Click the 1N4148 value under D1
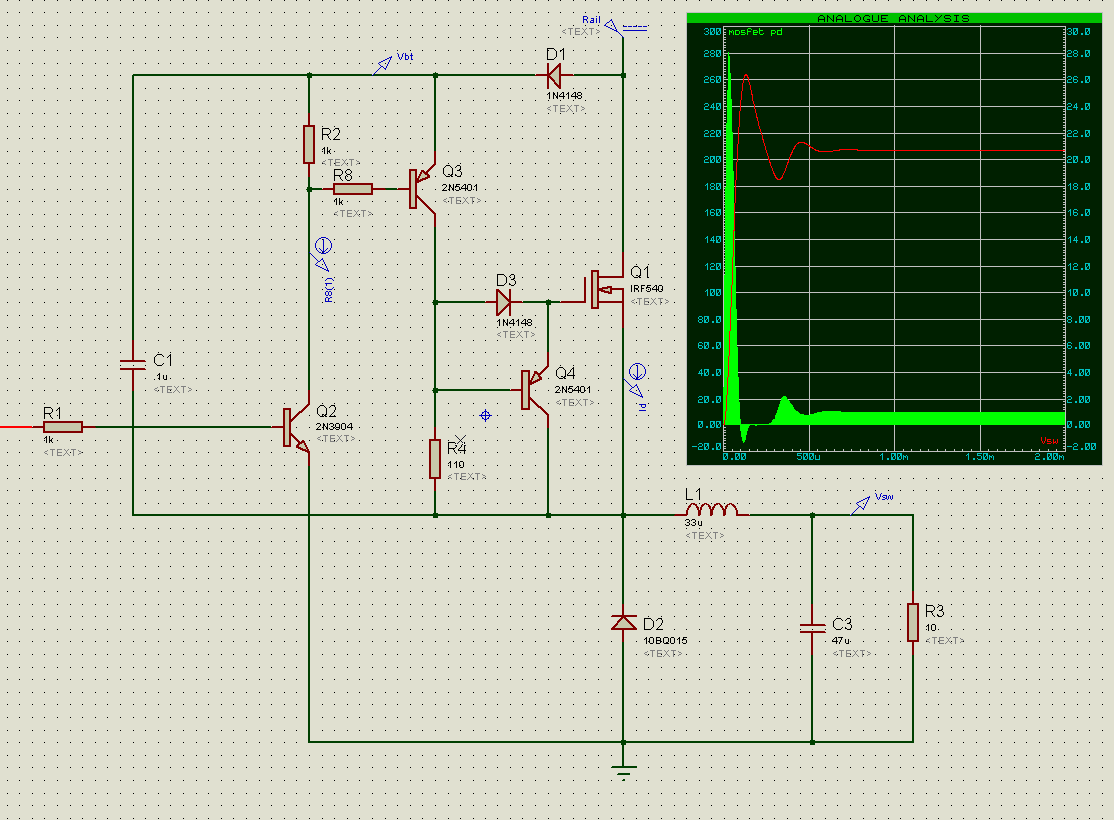 pyautogui.click(x=564, y=95)
